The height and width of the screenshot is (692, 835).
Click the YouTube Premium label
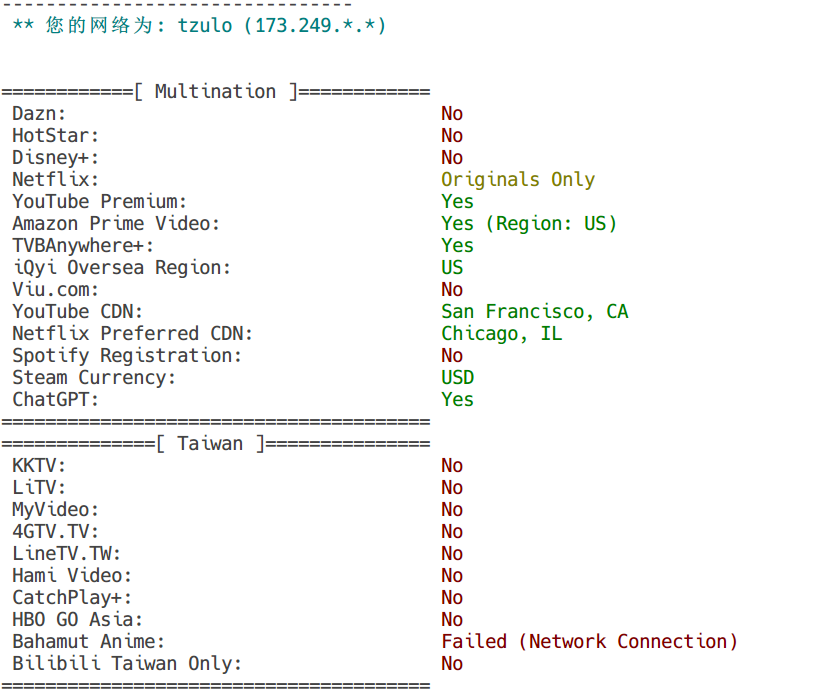pos(100,202)
